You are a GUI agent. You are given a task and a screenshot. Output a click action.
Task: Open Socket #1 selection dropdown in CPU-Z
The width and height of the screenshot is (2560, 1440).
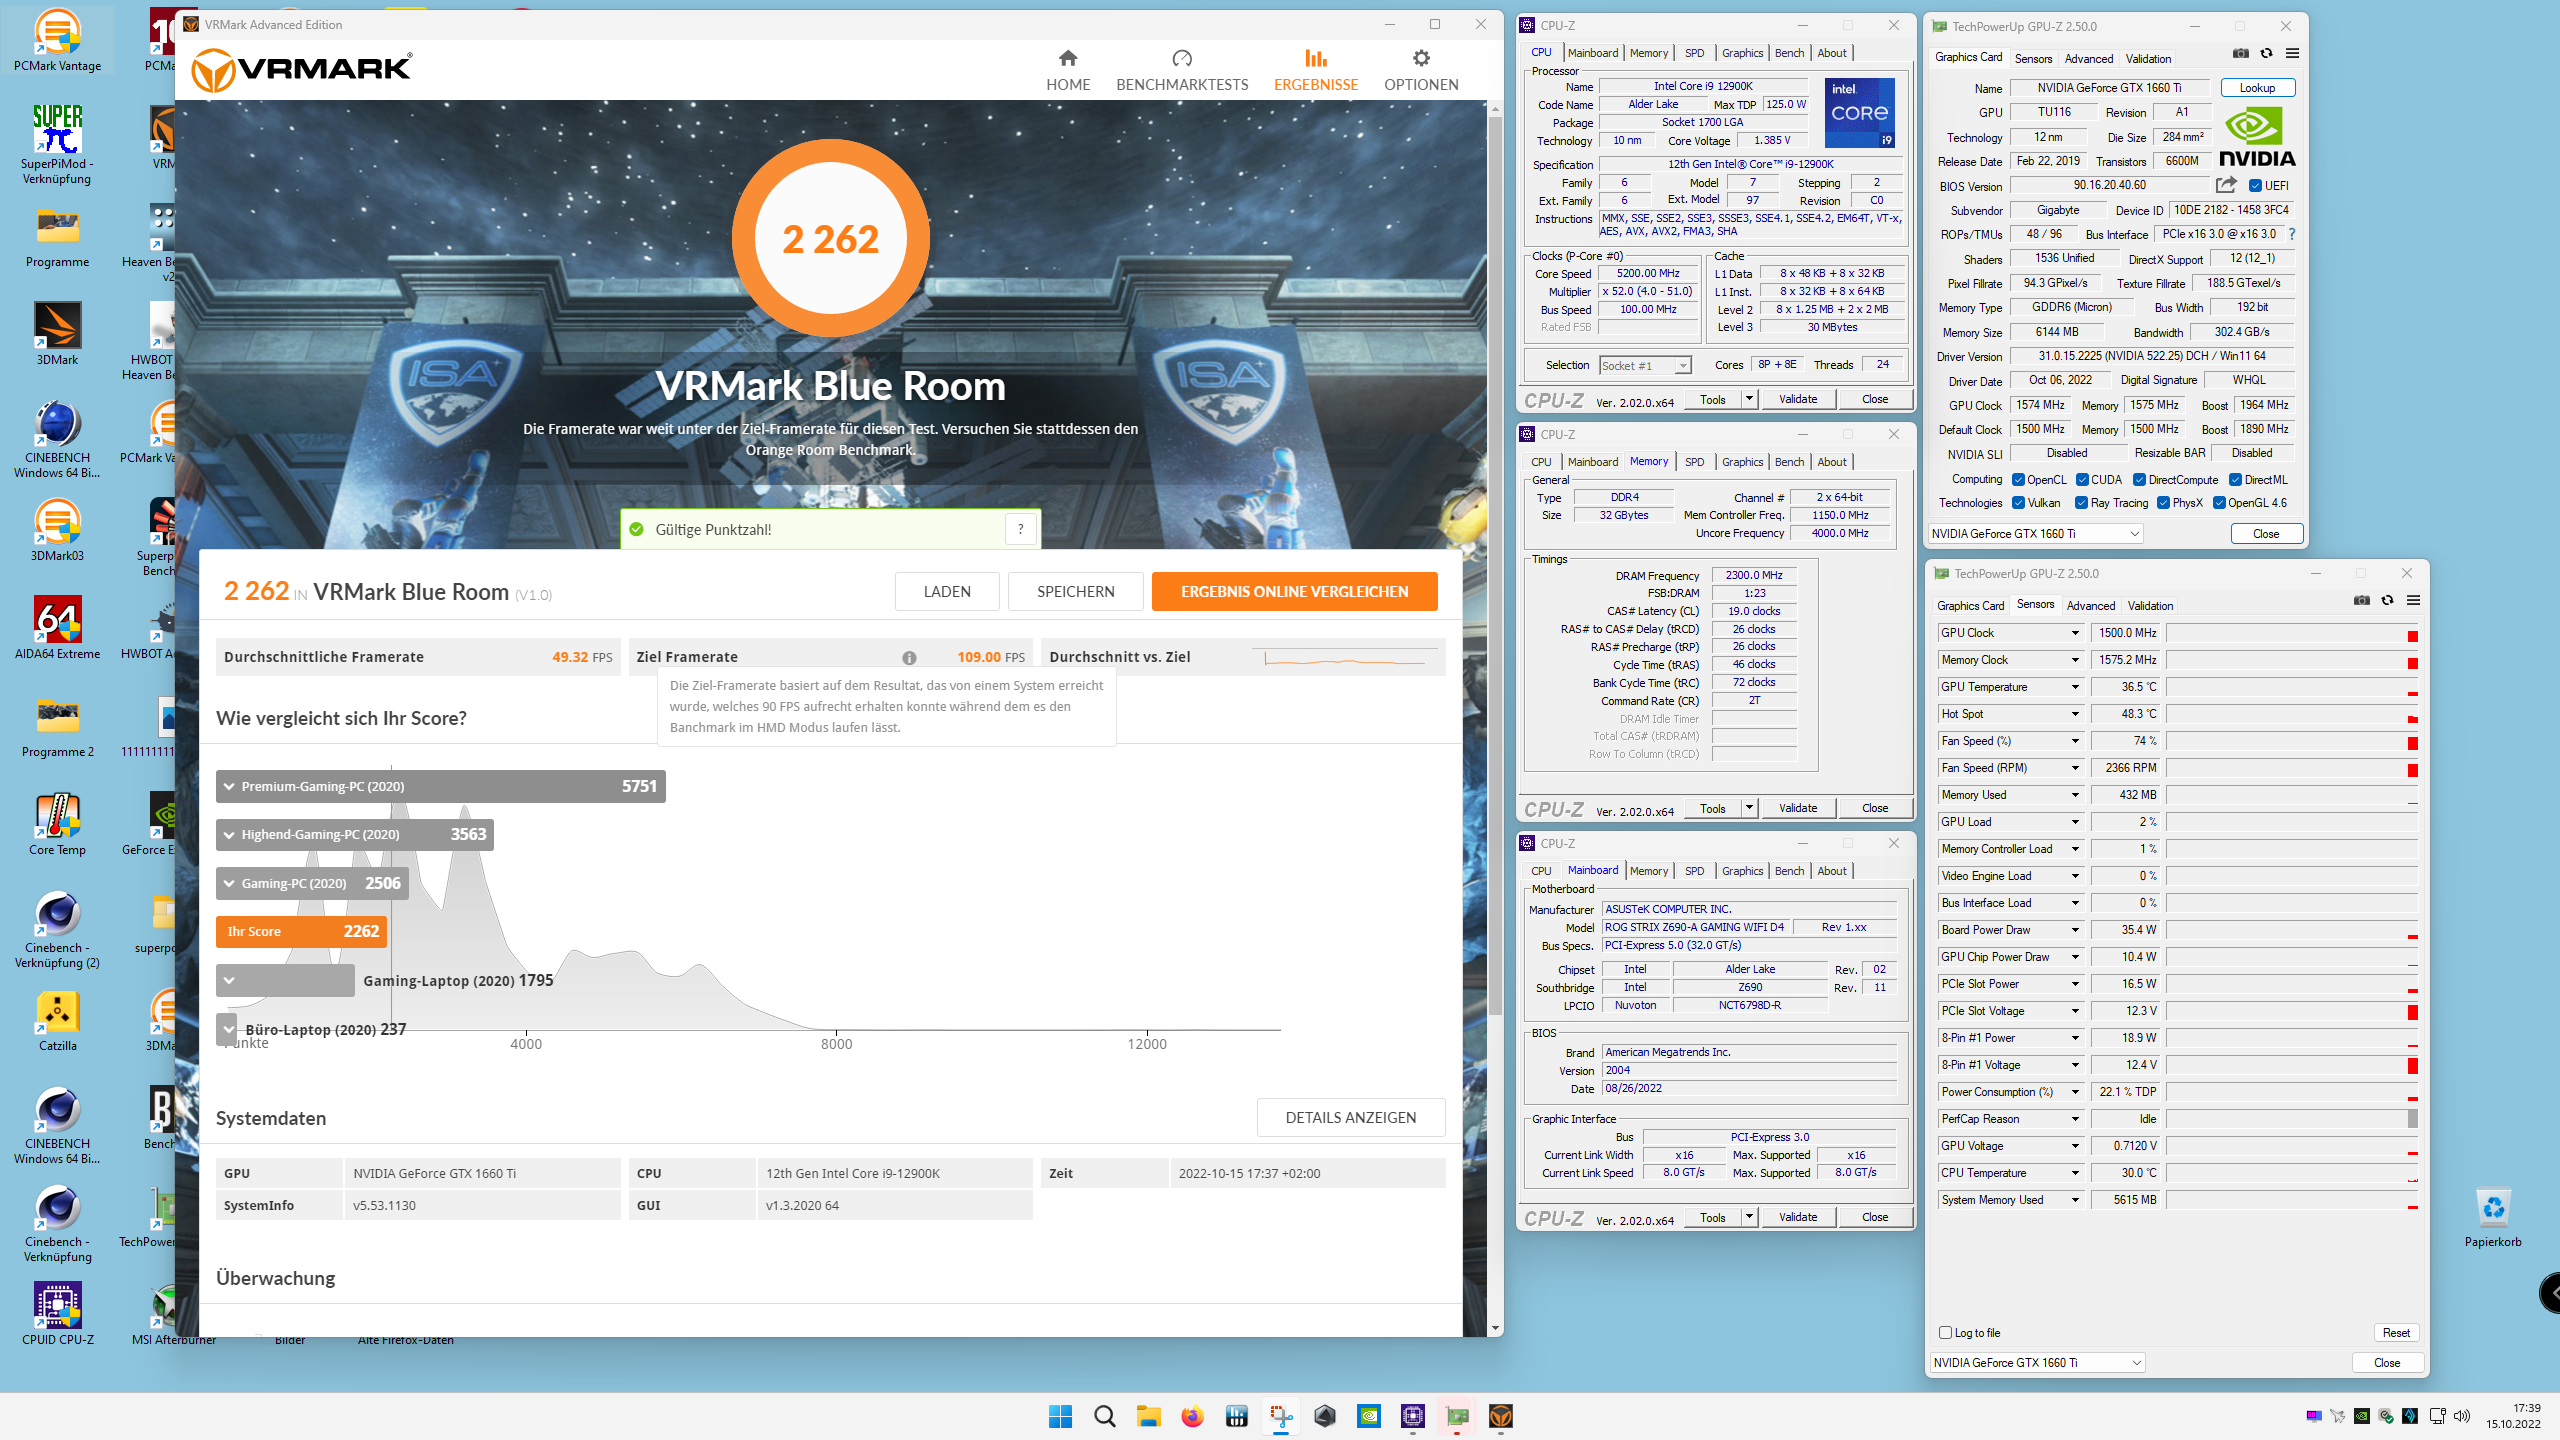pos(1645,366)
